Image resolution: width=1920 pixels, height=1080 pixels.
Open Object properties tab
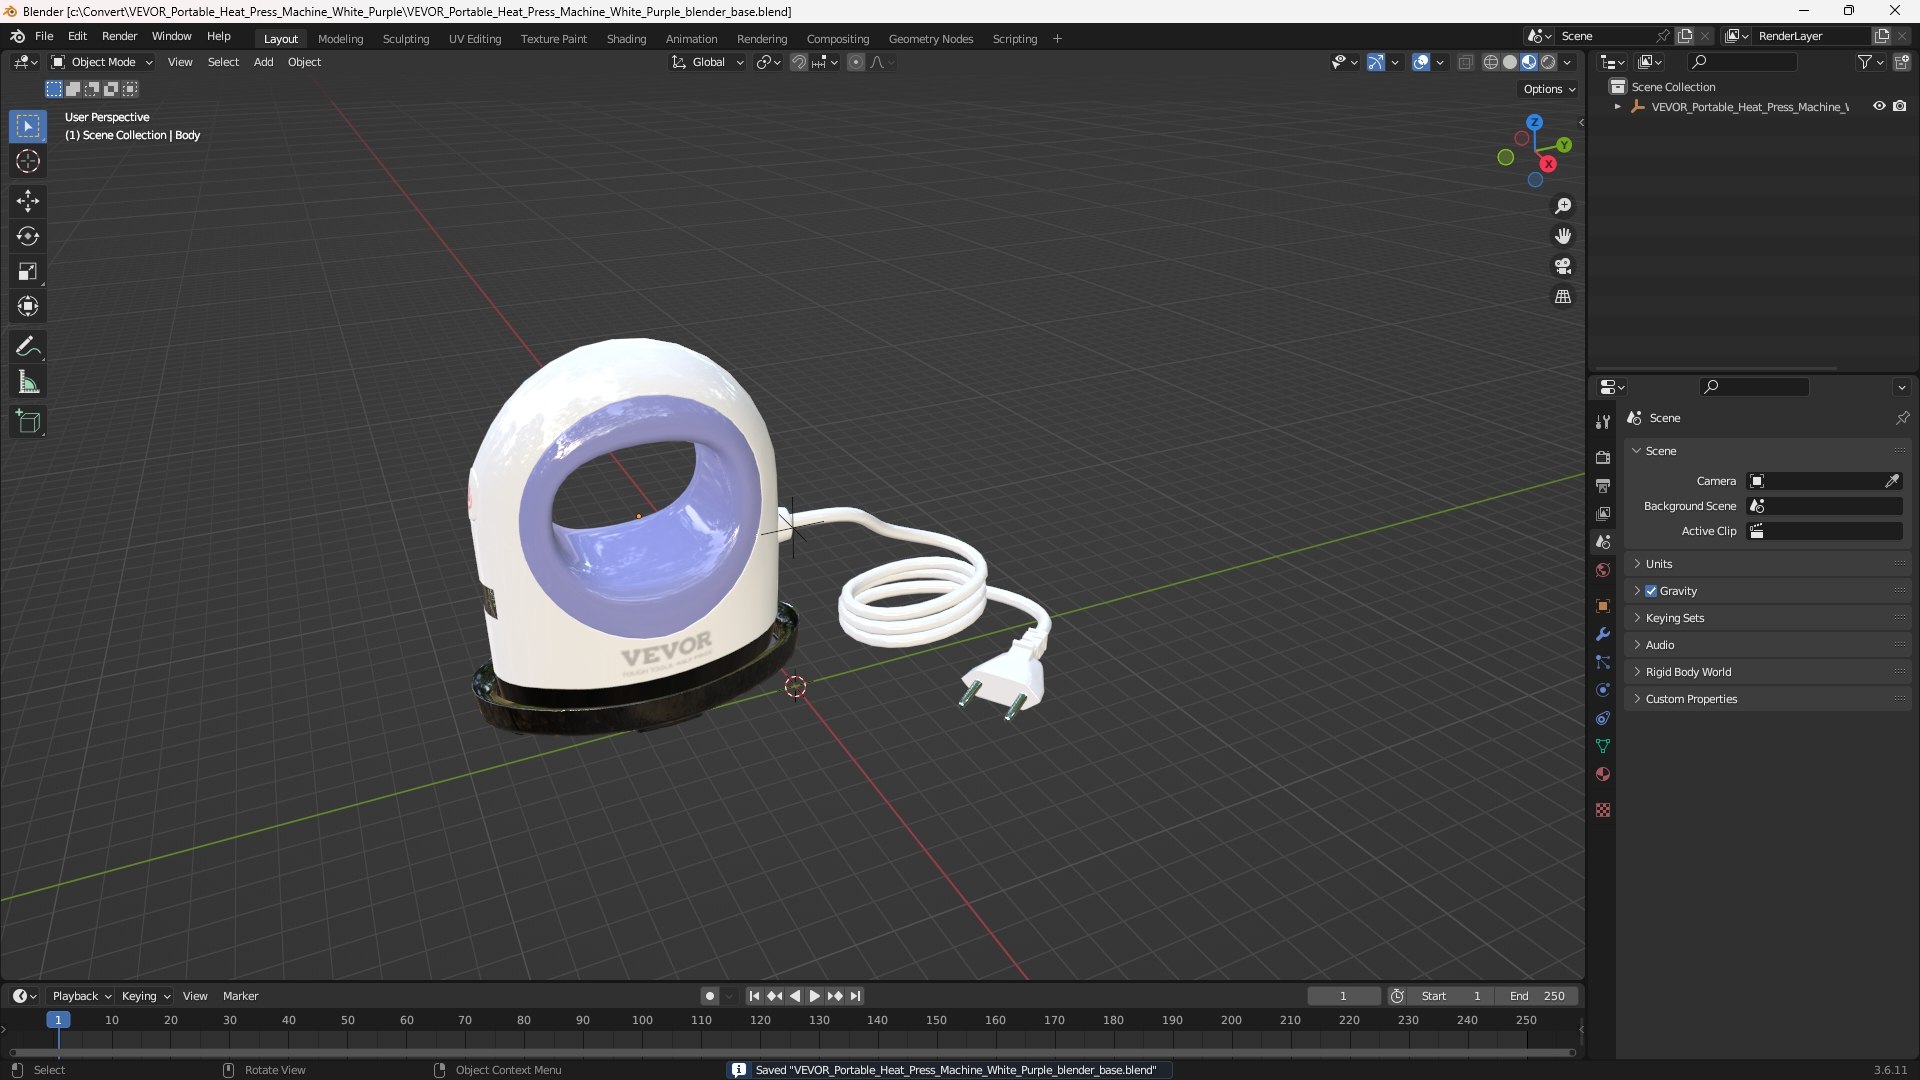coord(1603,606)
